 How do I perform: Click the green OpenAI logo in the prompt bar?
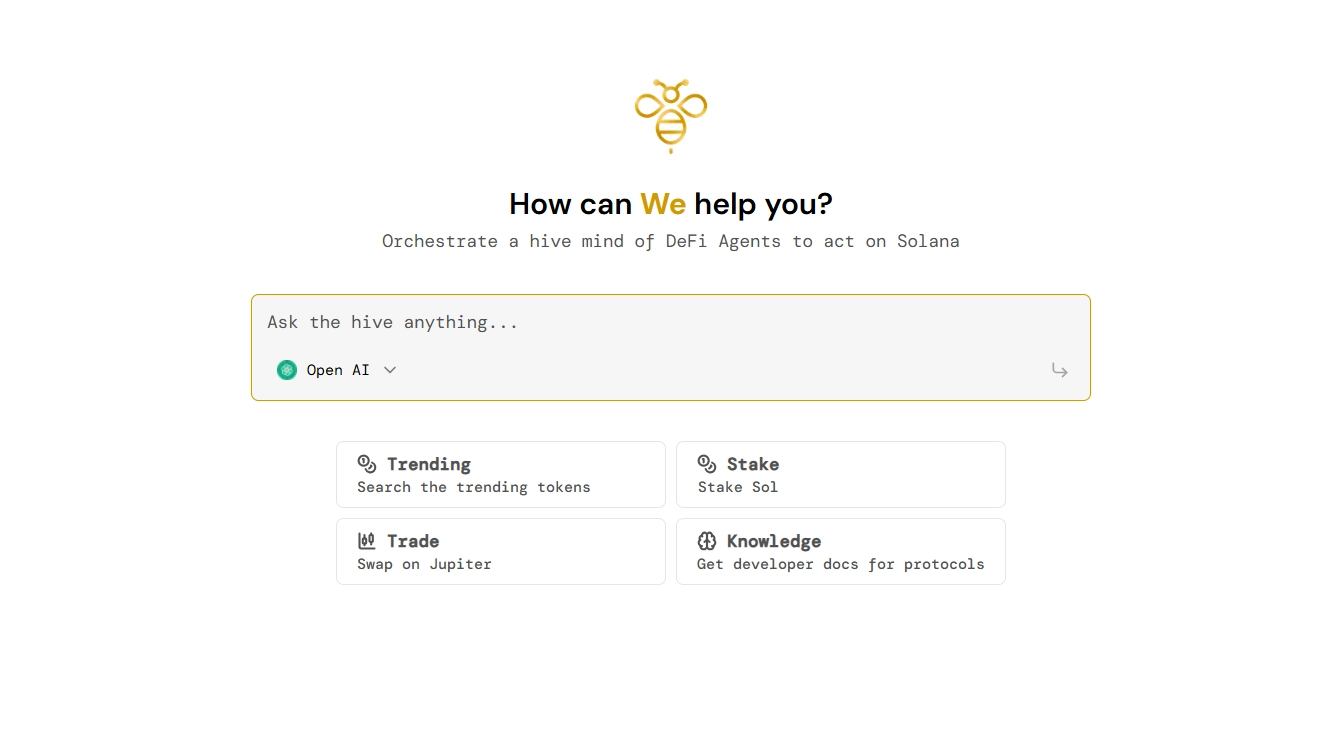[x=287, y=370]
